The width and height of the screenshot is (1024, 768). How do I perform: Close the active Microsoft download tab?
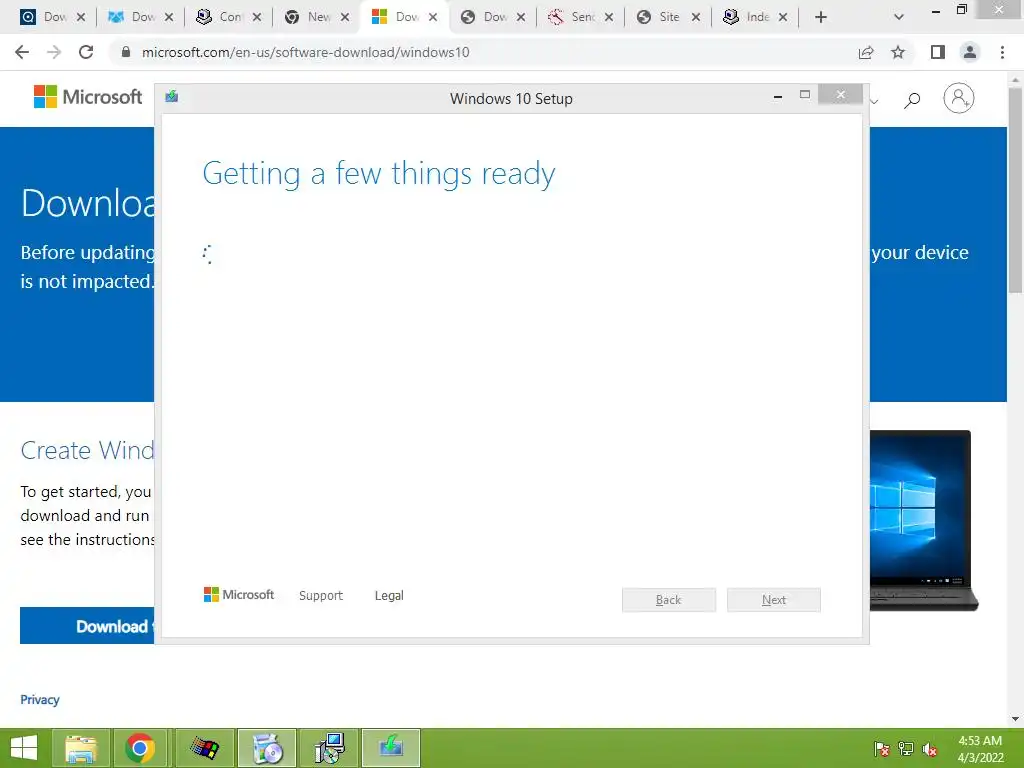433,17
